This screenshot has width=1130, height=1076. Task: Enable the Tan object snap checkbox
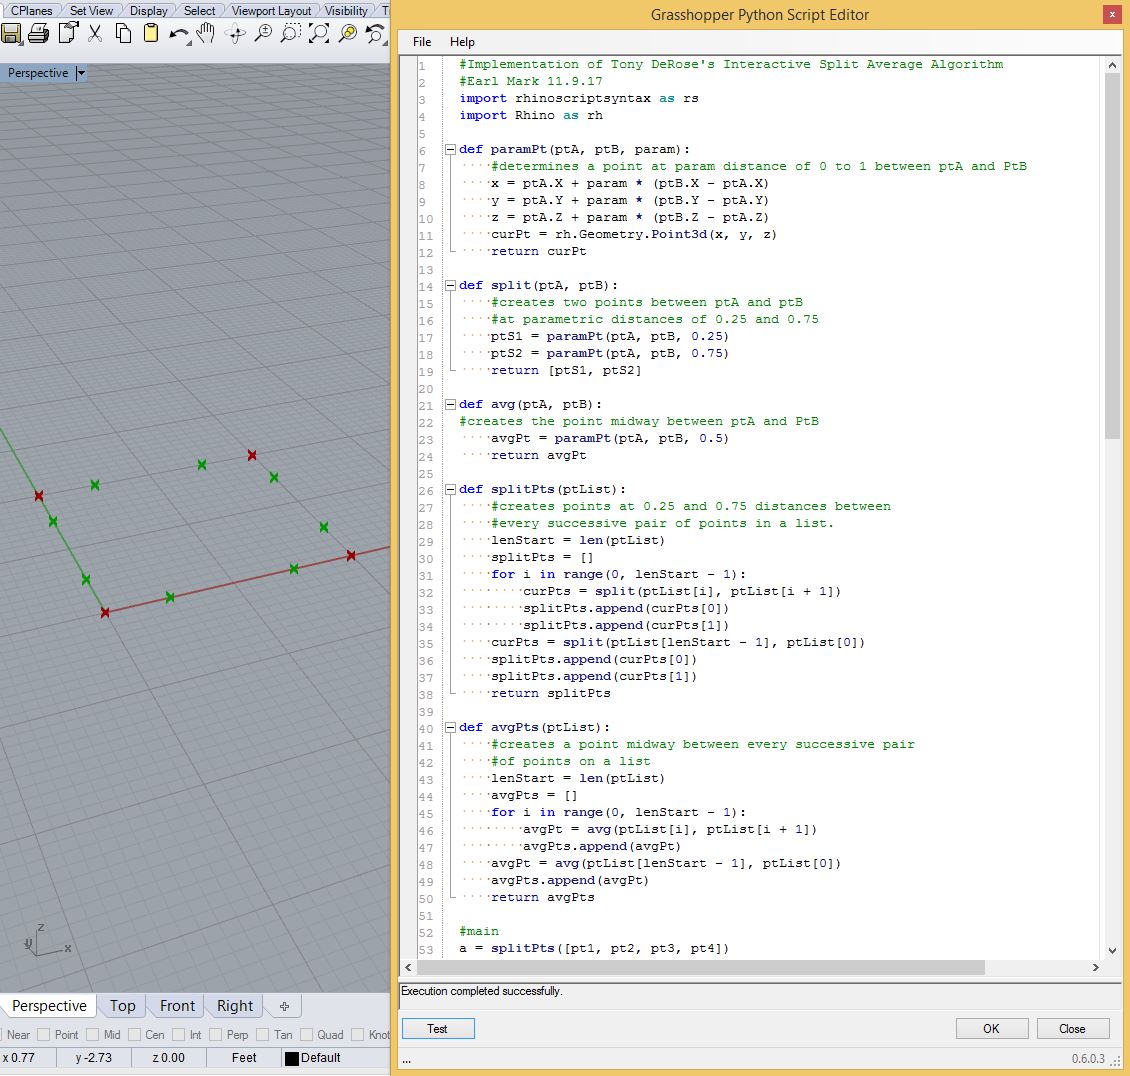click(x=262, y=1034)
